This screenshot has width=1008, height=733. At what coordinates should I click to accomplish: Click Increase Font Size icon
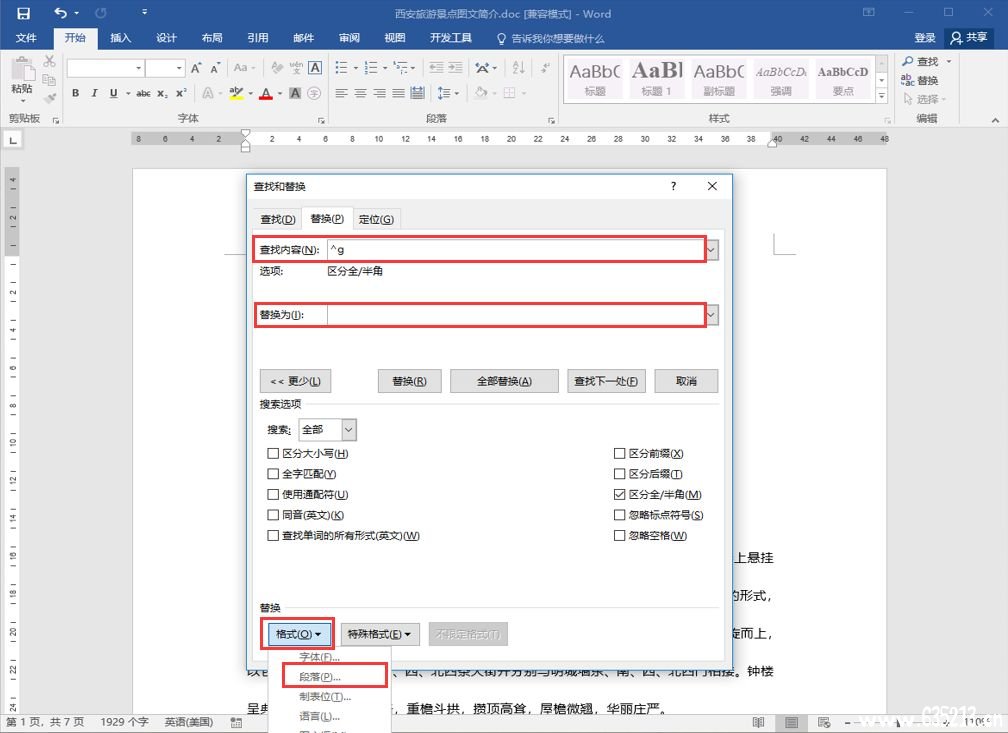(196, 68)
